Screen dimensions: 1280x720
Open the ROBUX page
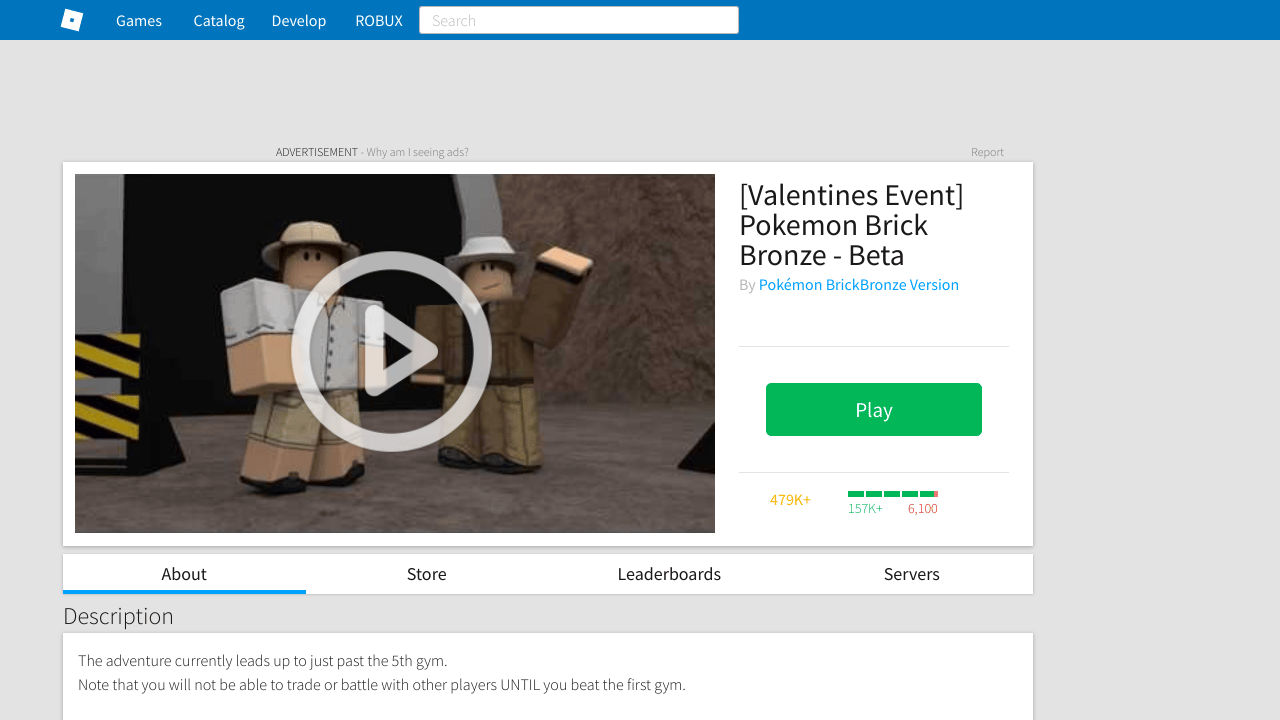(x=379, y=20)
